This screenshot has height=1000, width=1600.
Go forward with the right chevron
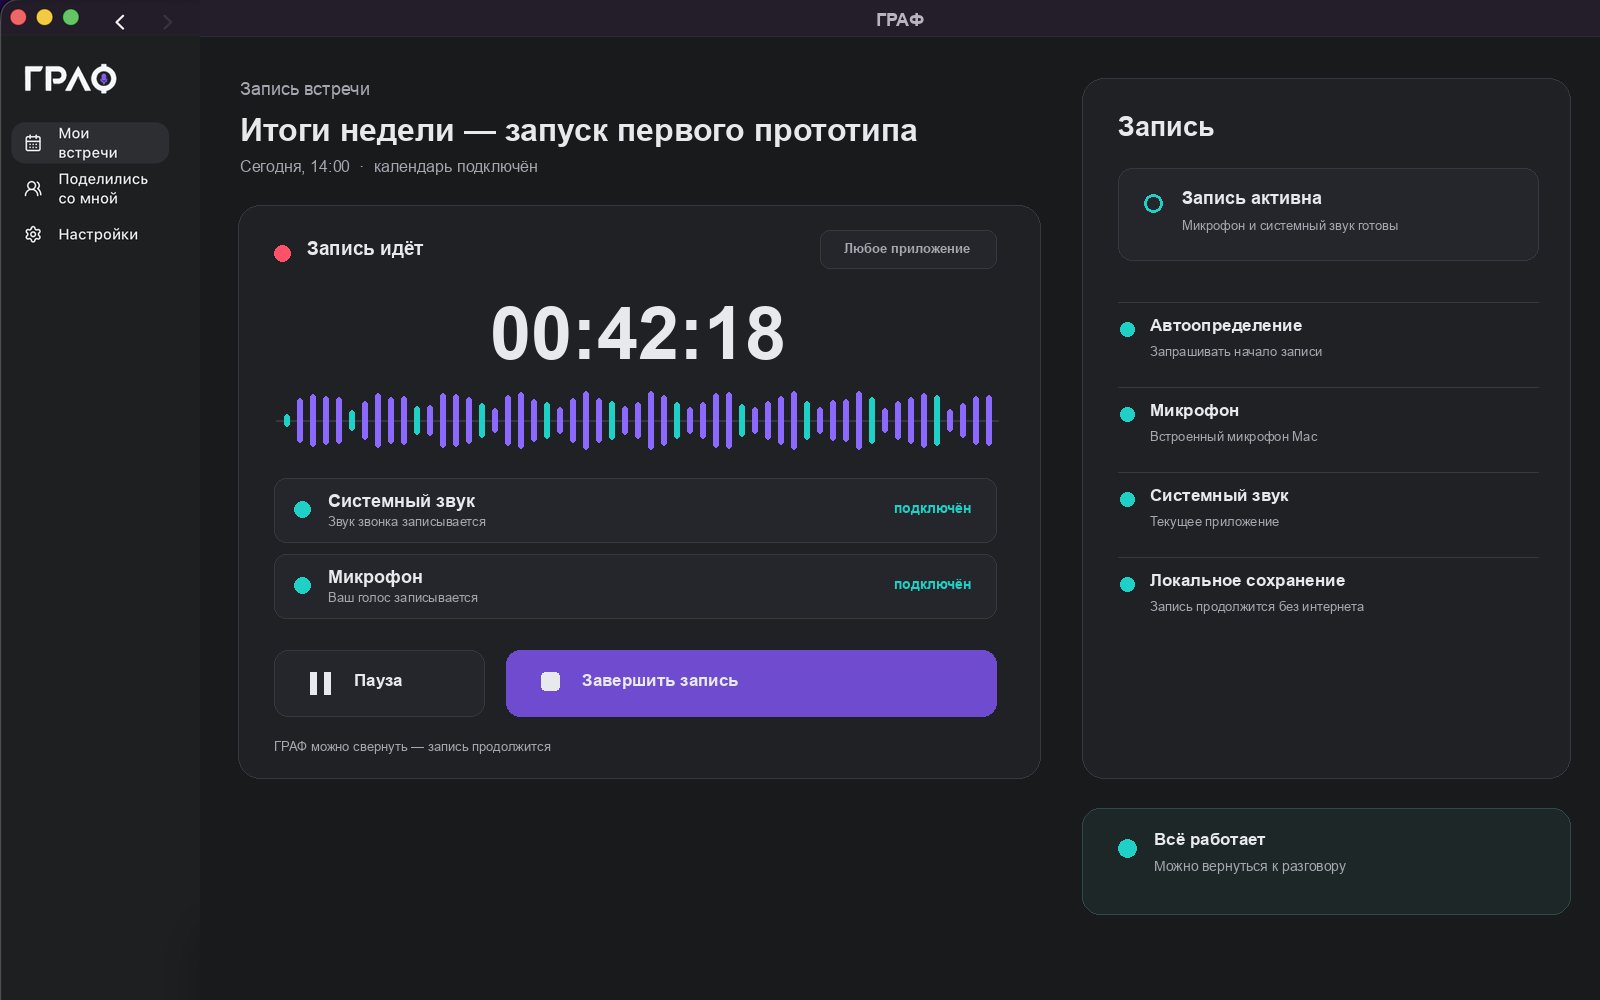tap(167, 21)
